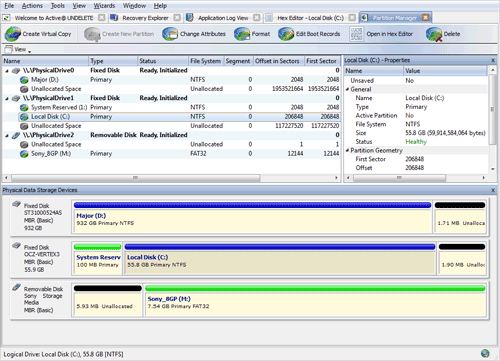Click the System Reserved partition icon
The image size is (500, 361).
tap(24, 108)
